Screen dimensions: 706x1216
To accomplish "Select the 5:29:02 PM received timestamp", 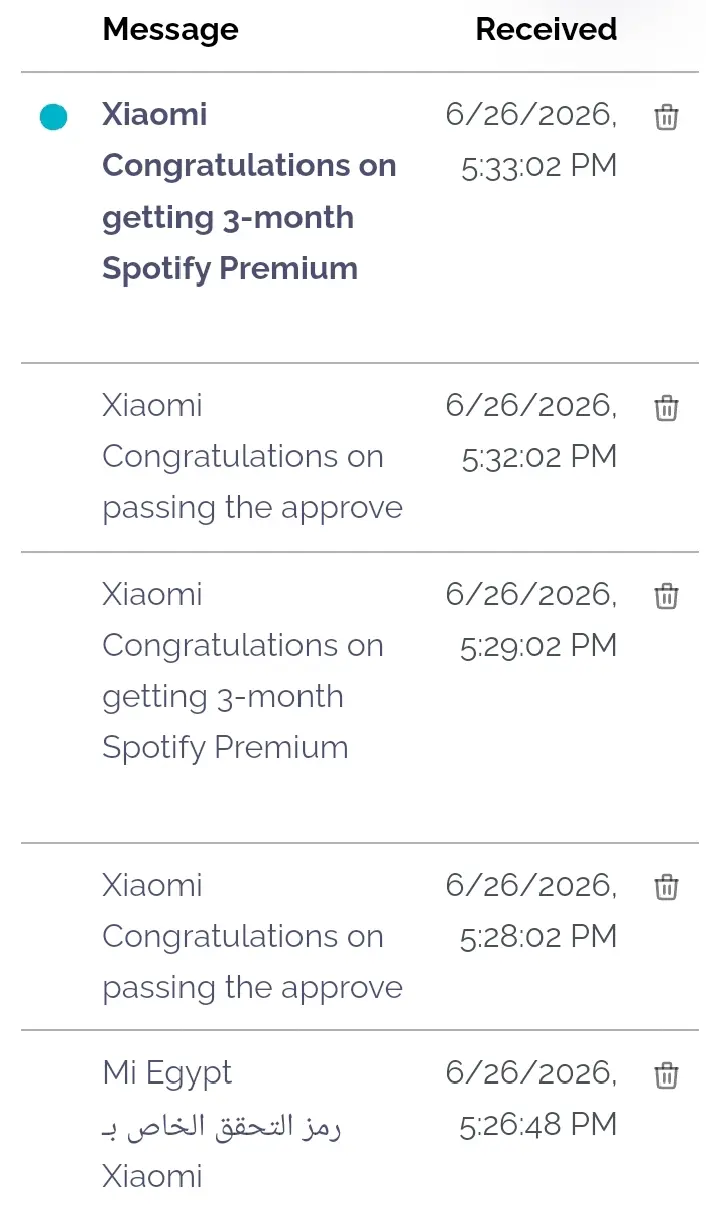I will coord(531,620).
